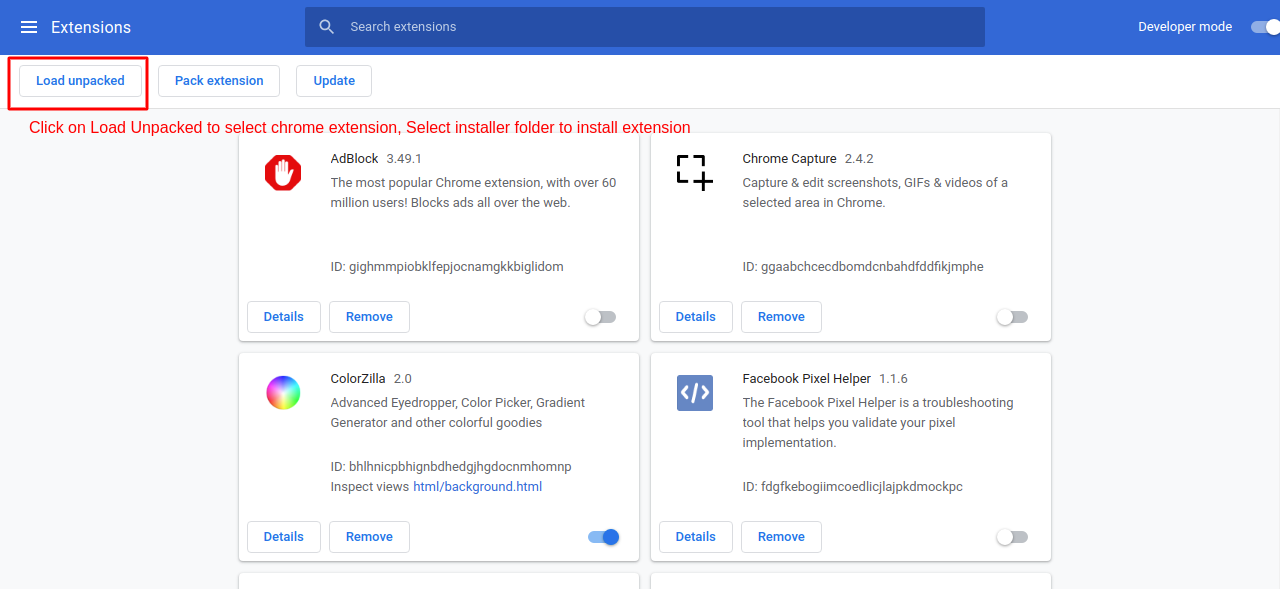Click AdBlock version 3.49.1
The height and width of the screenshot is (589, 1280).
405,159
